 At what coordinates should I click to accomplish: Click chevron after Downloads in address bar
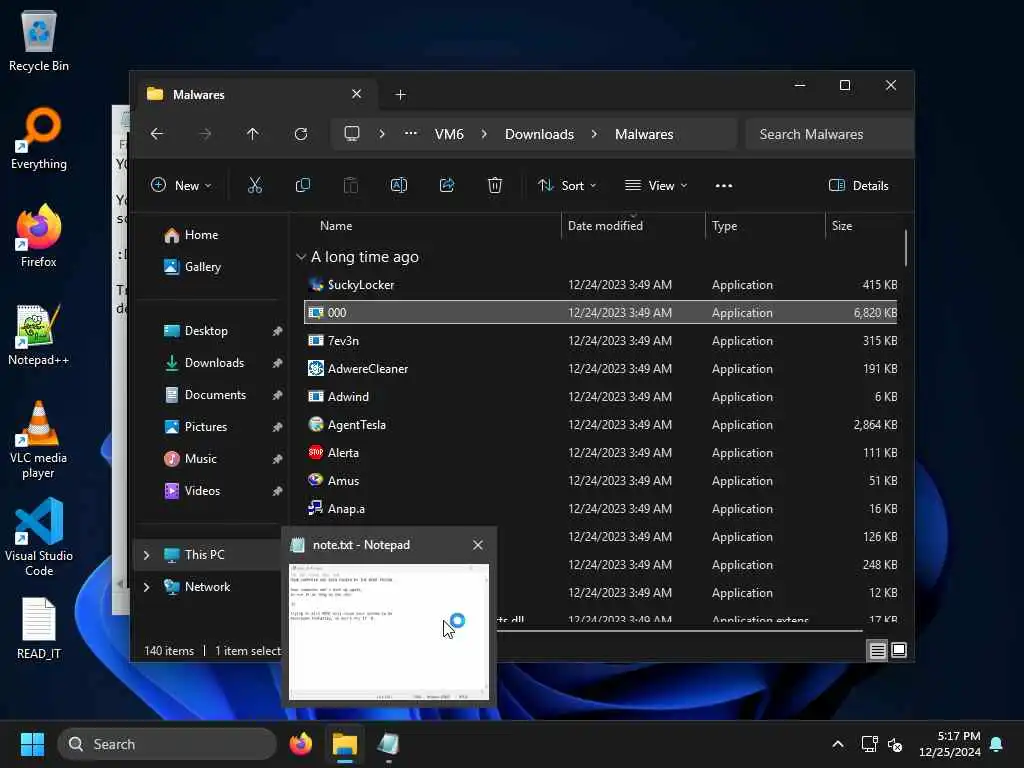tap(594, 134)
